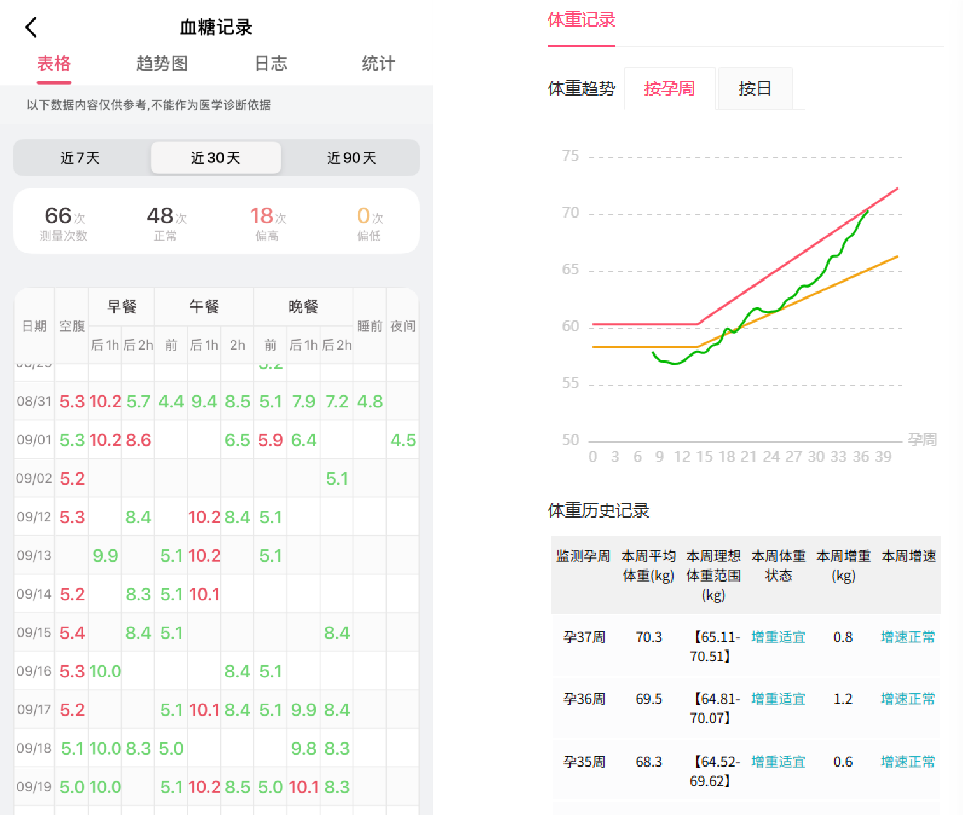Keep 近30天 range selected
The height and width of the screenshot is (816, 965).
click(x=216, y=157)
